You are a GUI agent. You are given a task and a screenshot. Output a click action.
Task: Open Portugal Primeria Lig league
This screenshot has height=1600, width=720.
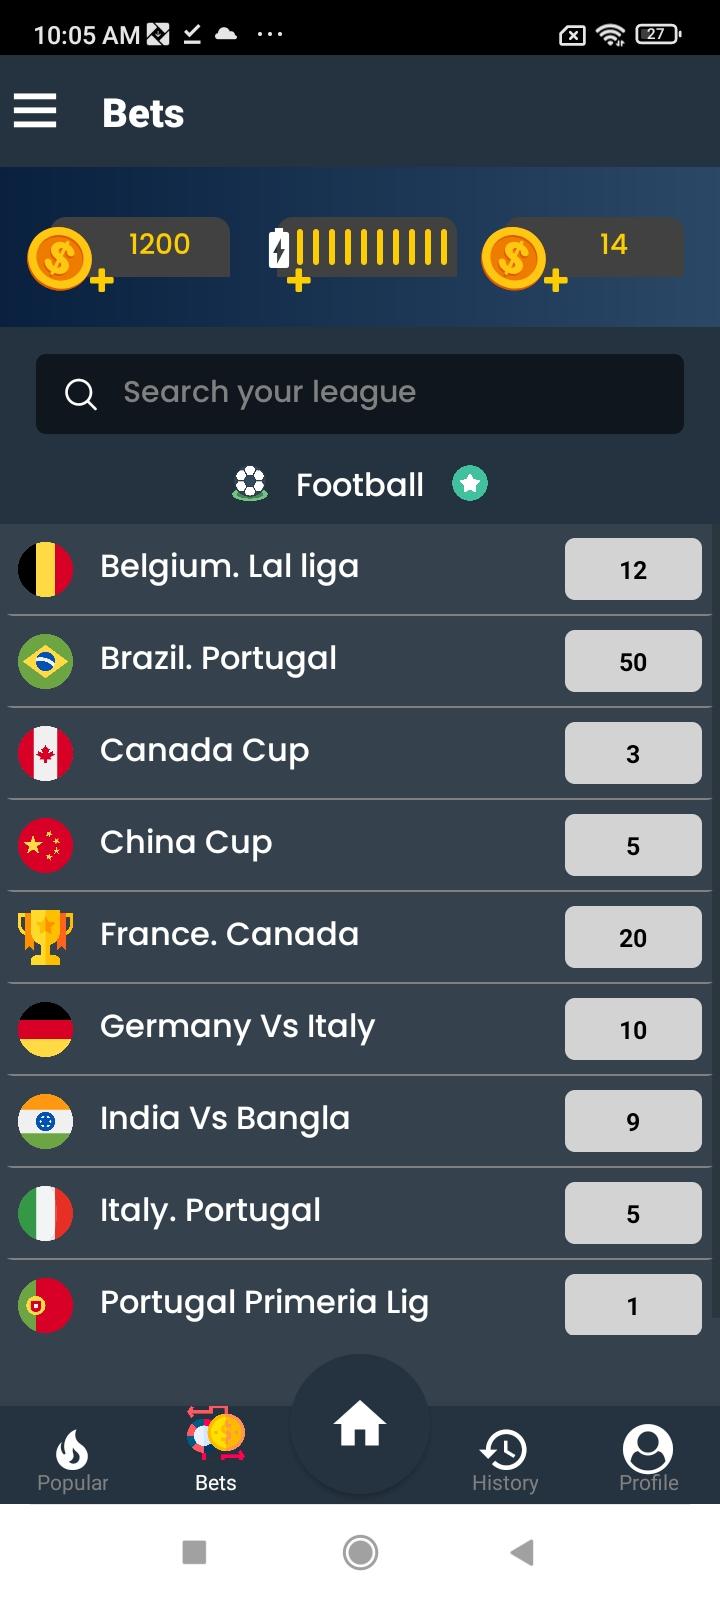point(264,1303)
